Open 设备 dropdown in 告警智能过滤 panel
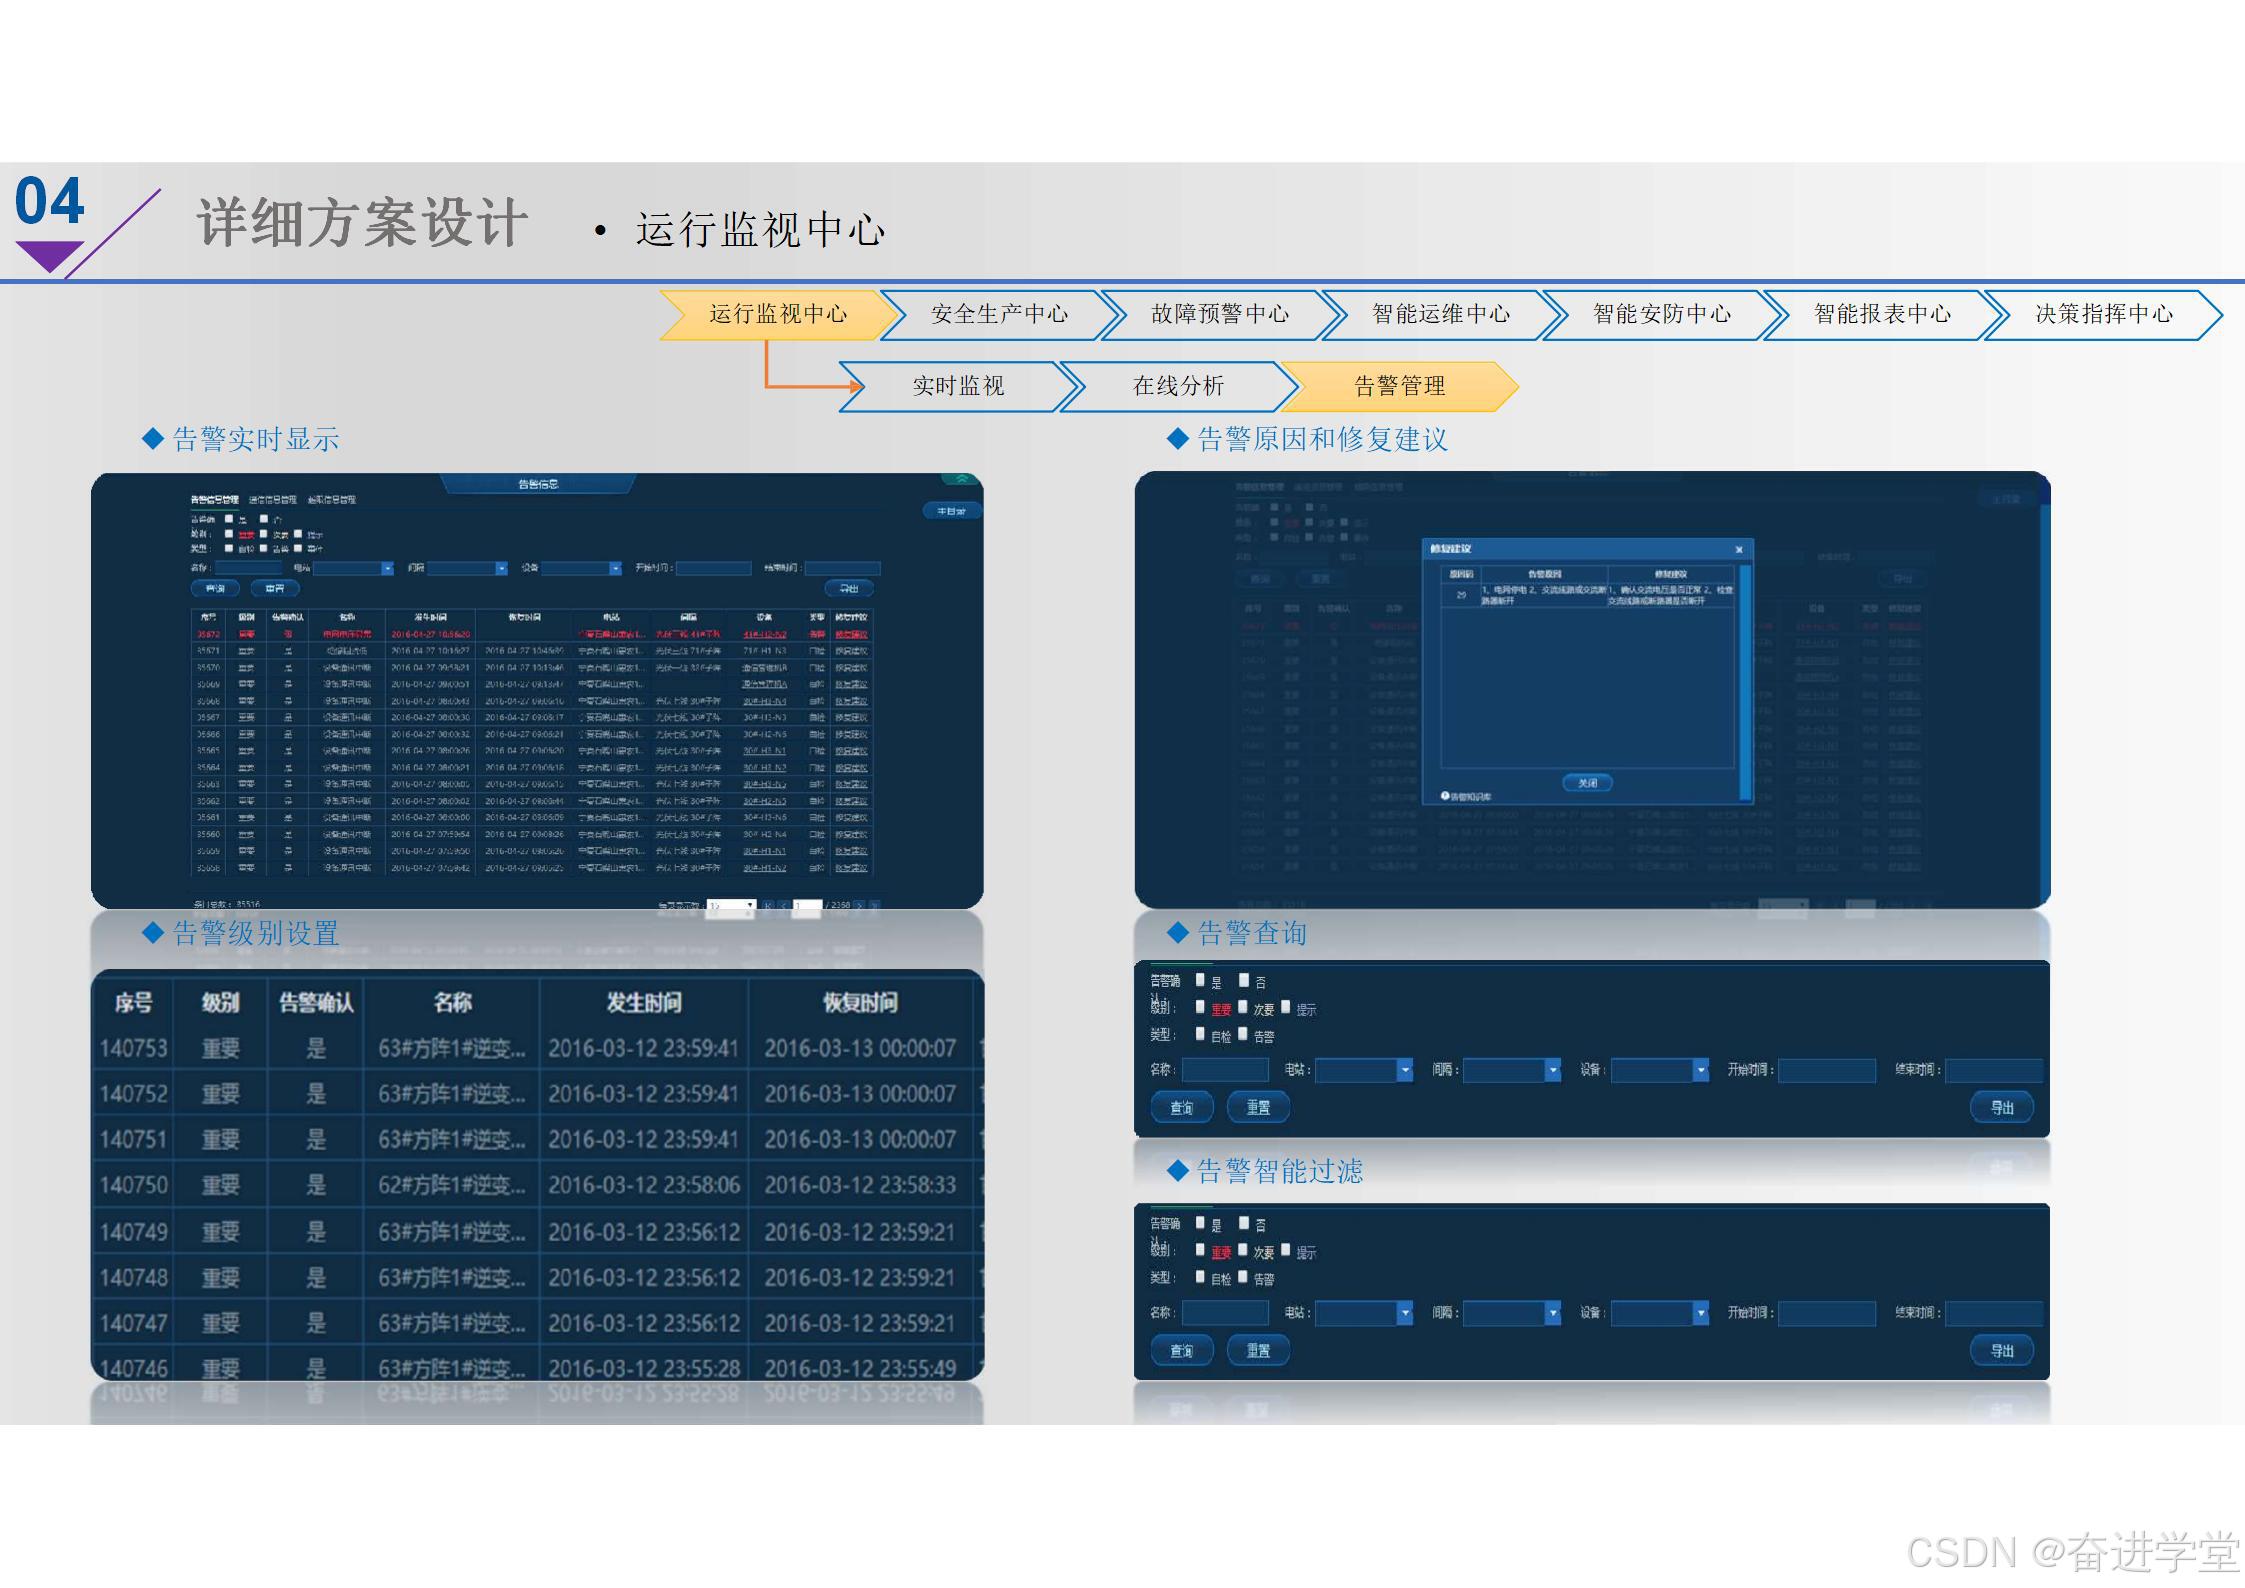Image resolution: width=2245 pixels, height=1588 pixels. (x=1700, y=1313)
